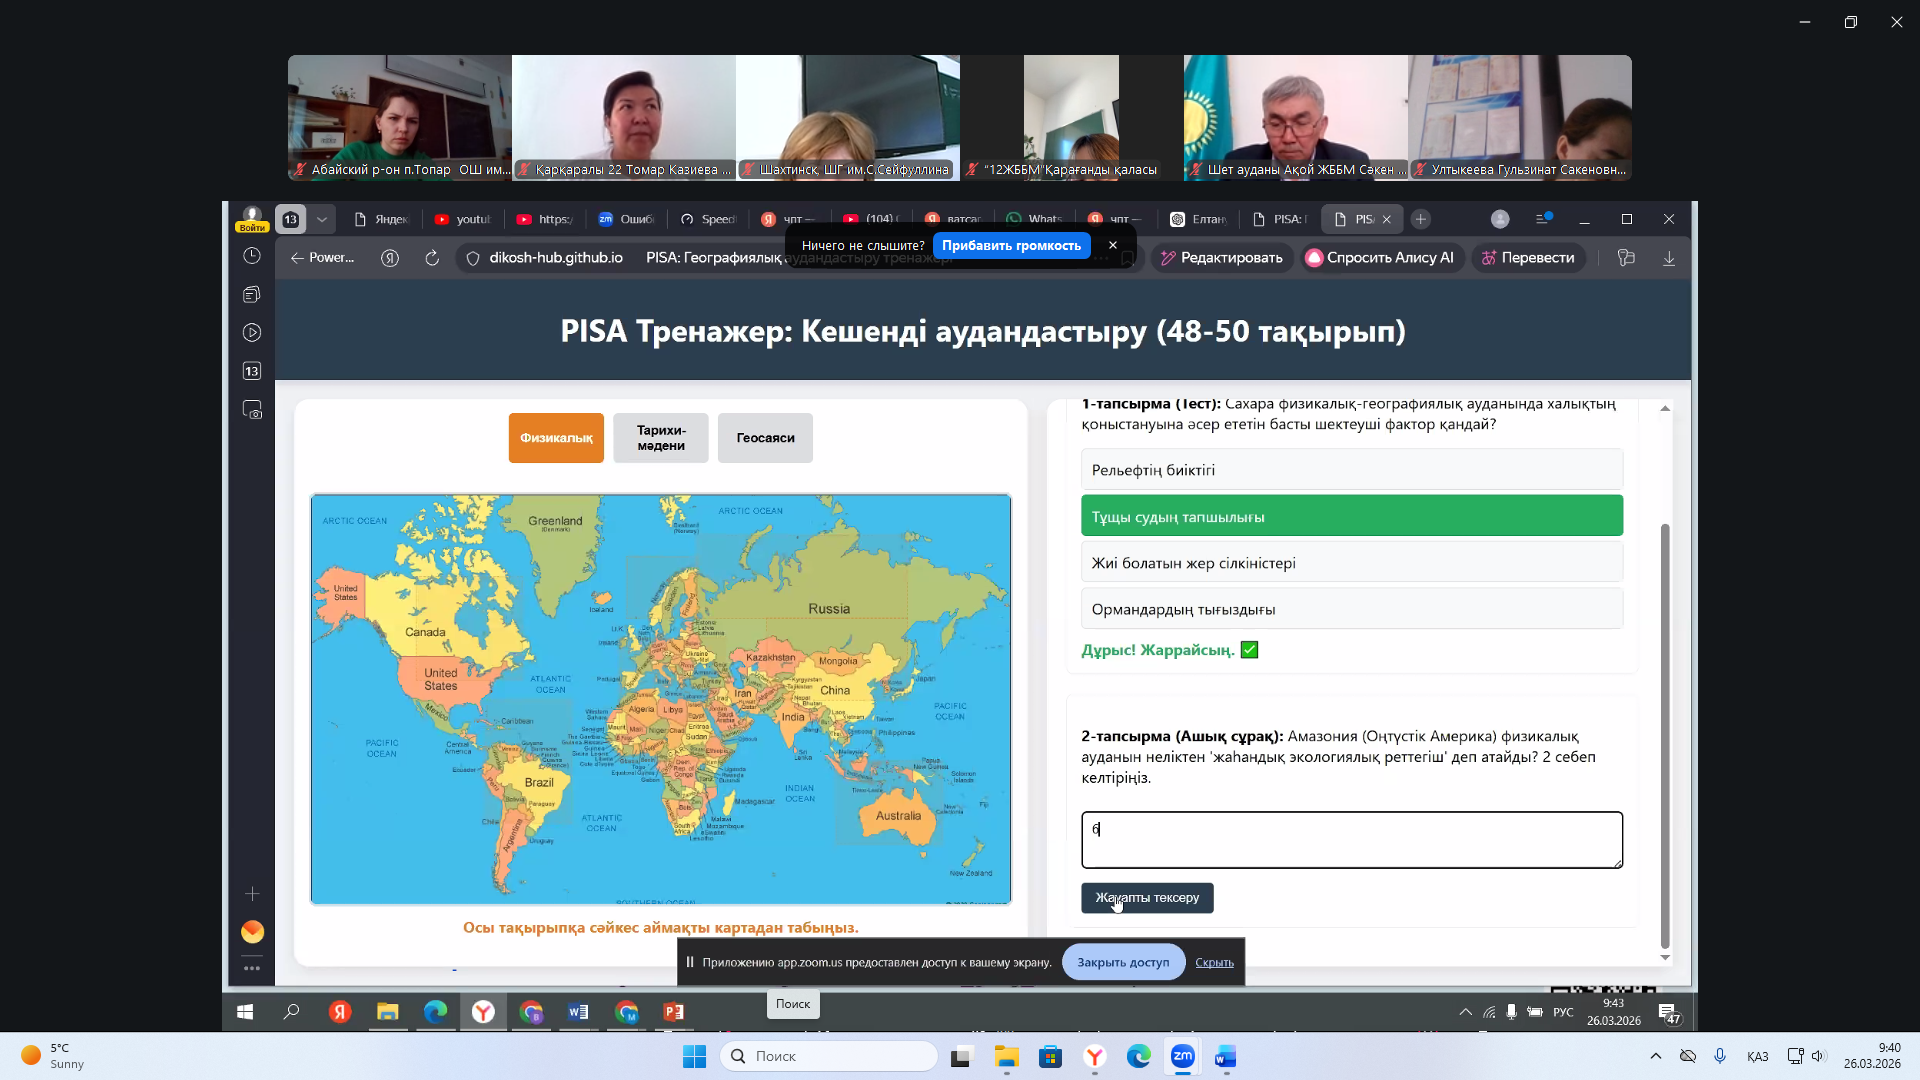Screen dimensions: 1920x1080
Task: Open Word from the taskbar
Action: [1226, 1056]
